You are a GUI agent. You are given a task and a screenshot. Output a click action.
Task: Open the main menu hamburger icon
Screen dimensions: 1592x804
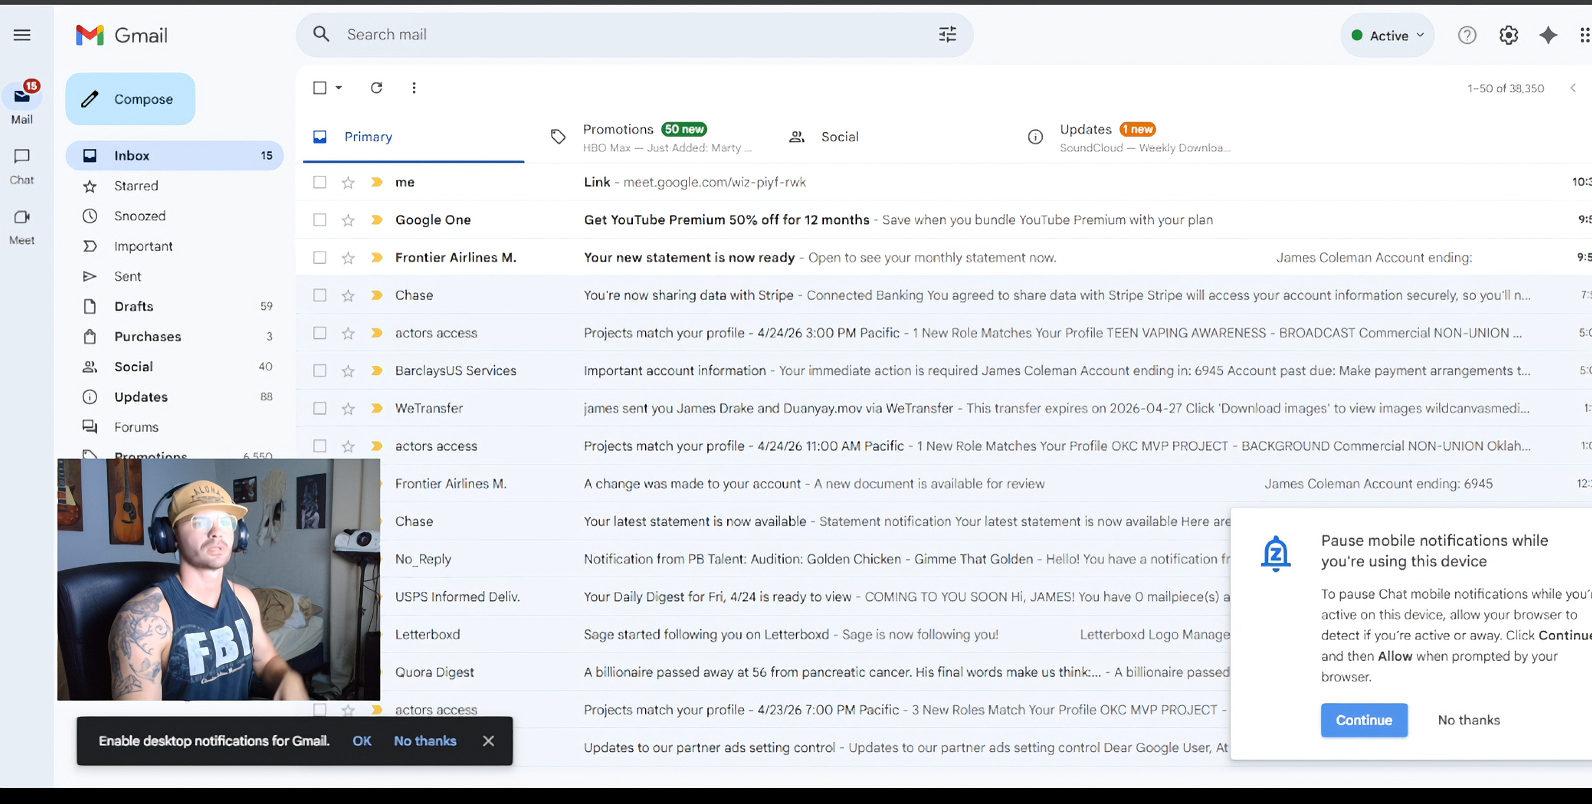[x=22, y=35]
